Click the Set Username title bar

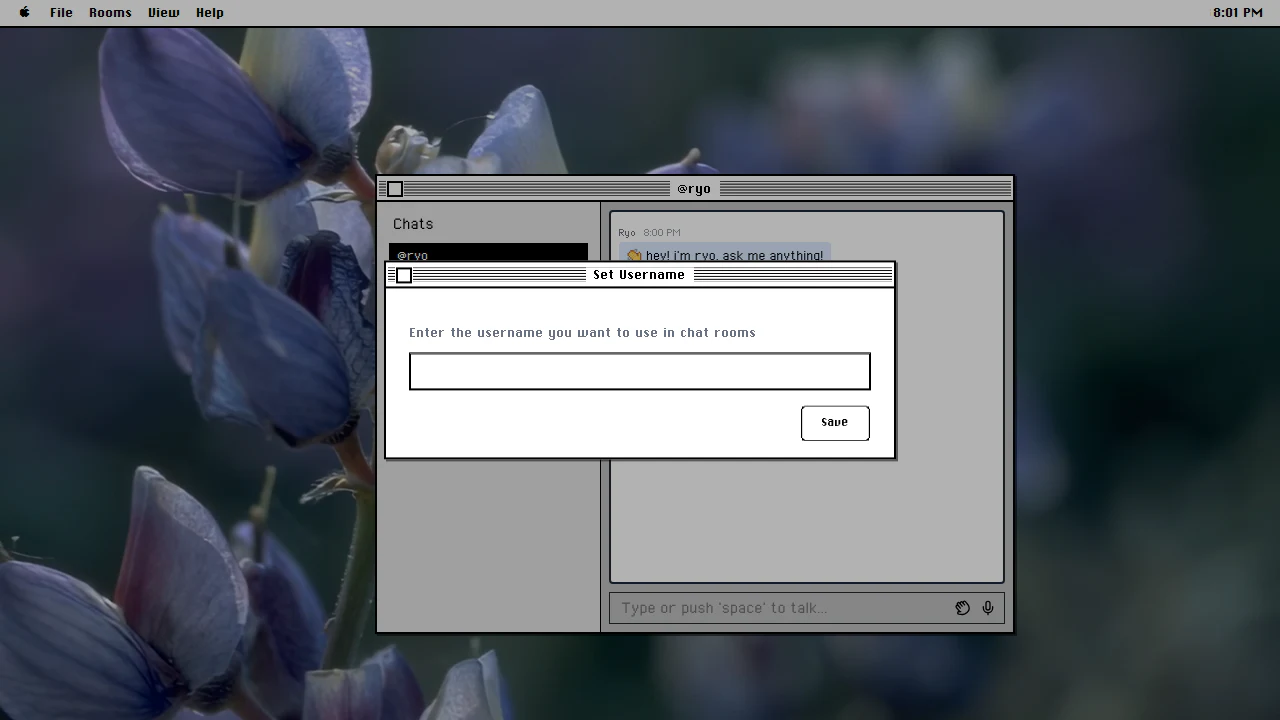640,275
